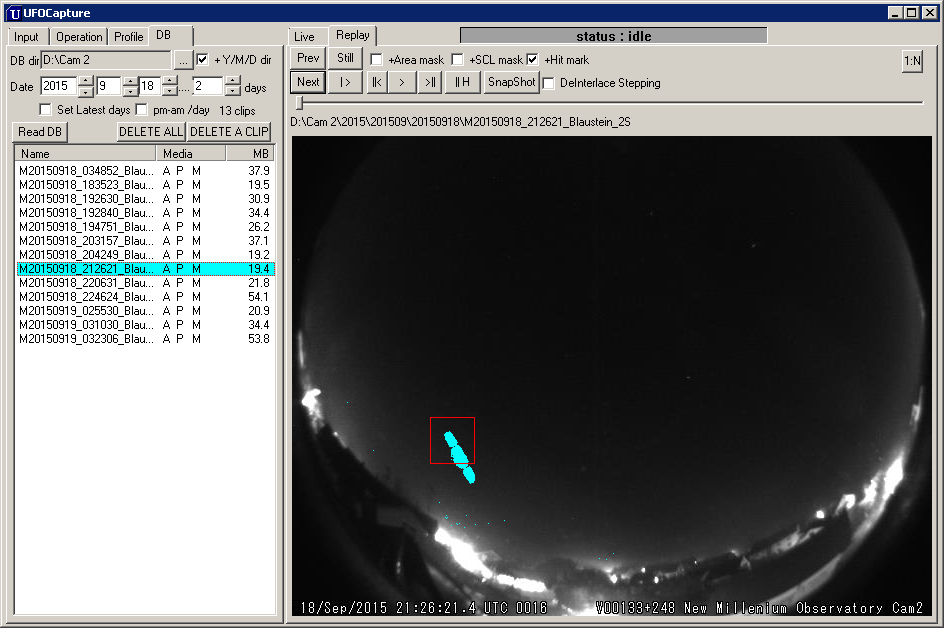Select highlighted clip M20150918_212621_Blau...

point(145,269)
